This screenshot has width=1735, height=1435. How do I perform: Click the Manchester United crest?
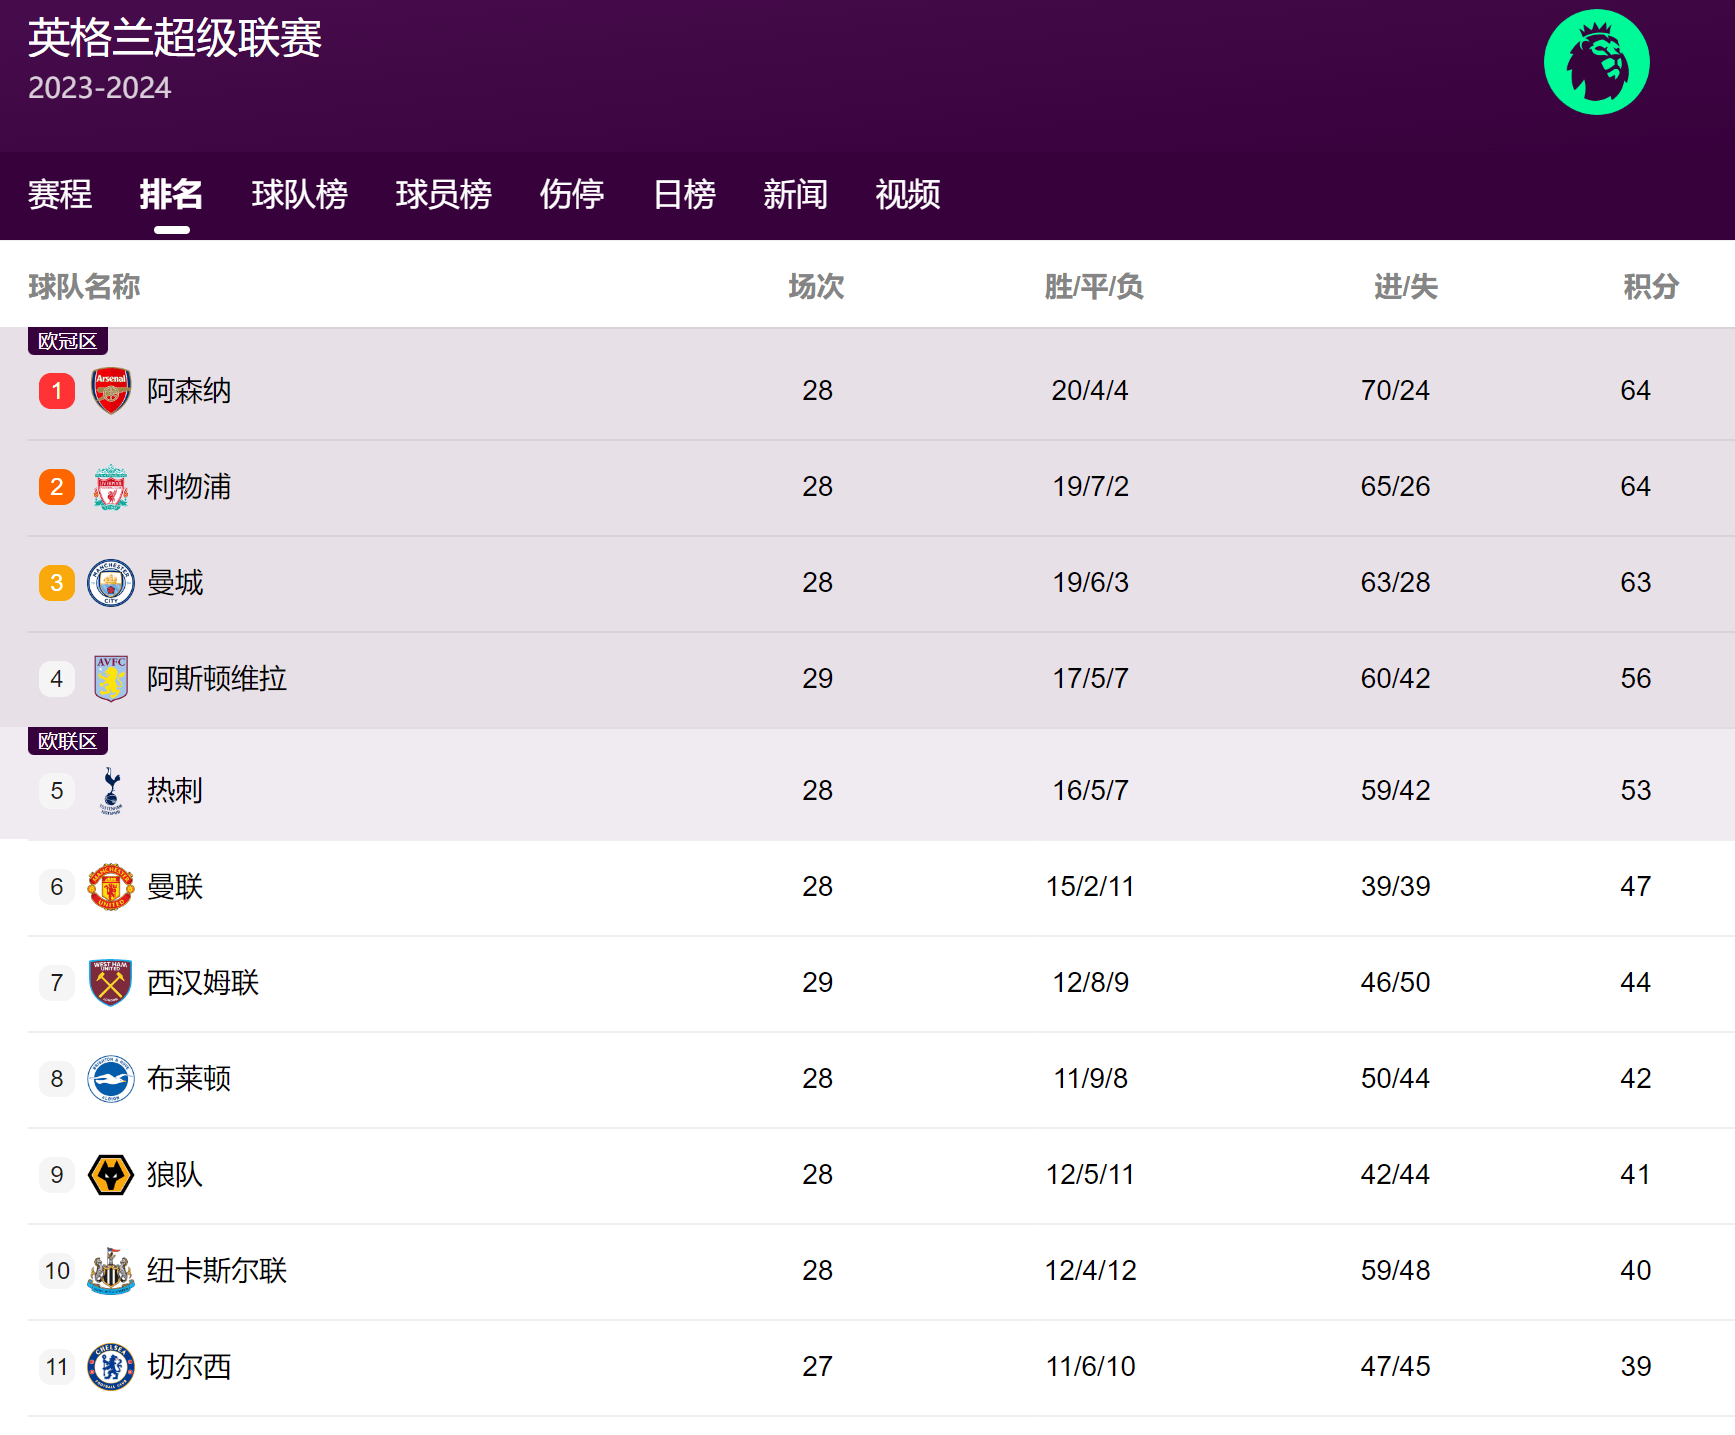pos(111,887)
